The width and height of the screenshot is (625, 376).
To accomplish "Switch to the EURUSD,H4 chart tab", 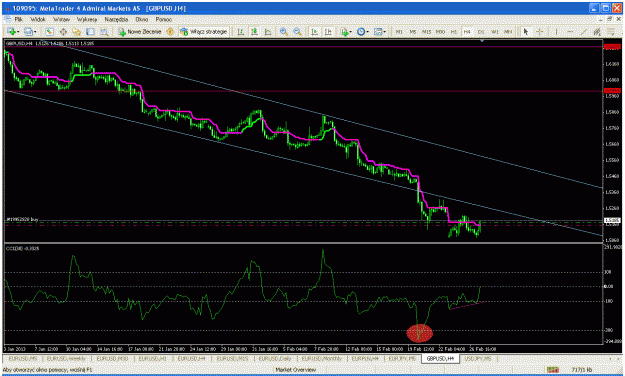I will [192, 359].
